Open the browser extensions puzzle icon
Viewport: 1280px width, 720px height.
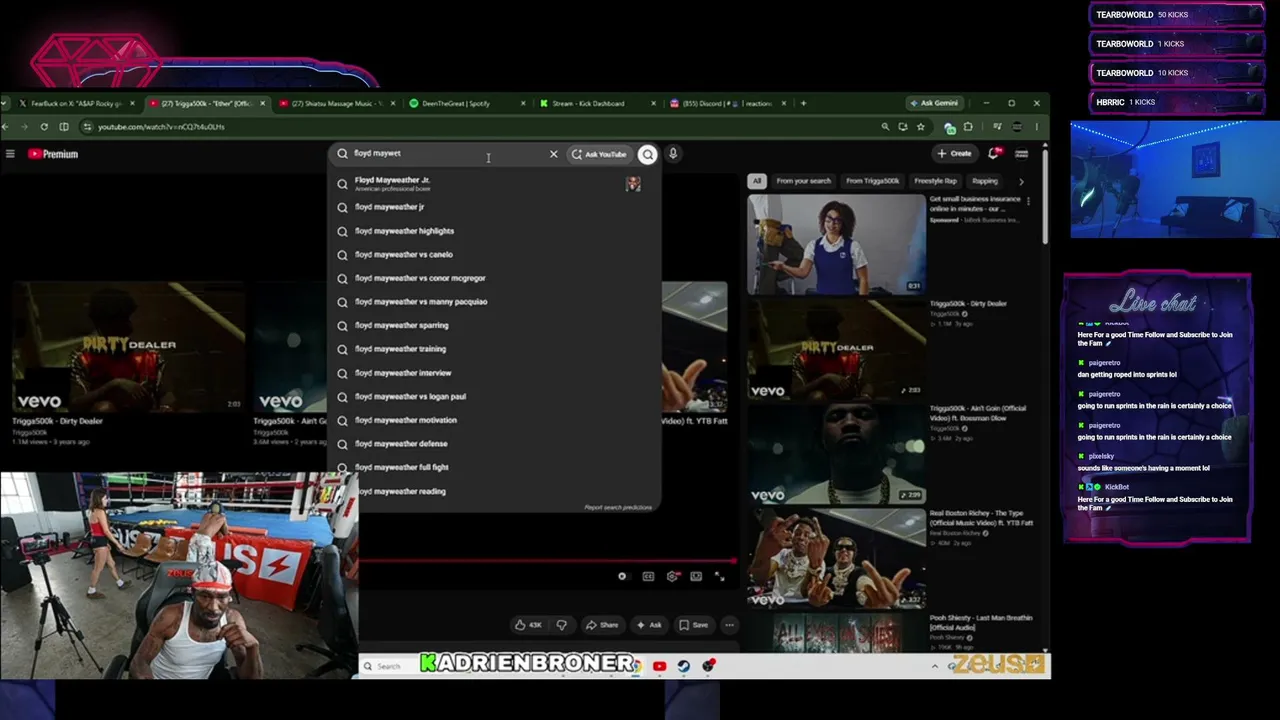coord(967,127)
